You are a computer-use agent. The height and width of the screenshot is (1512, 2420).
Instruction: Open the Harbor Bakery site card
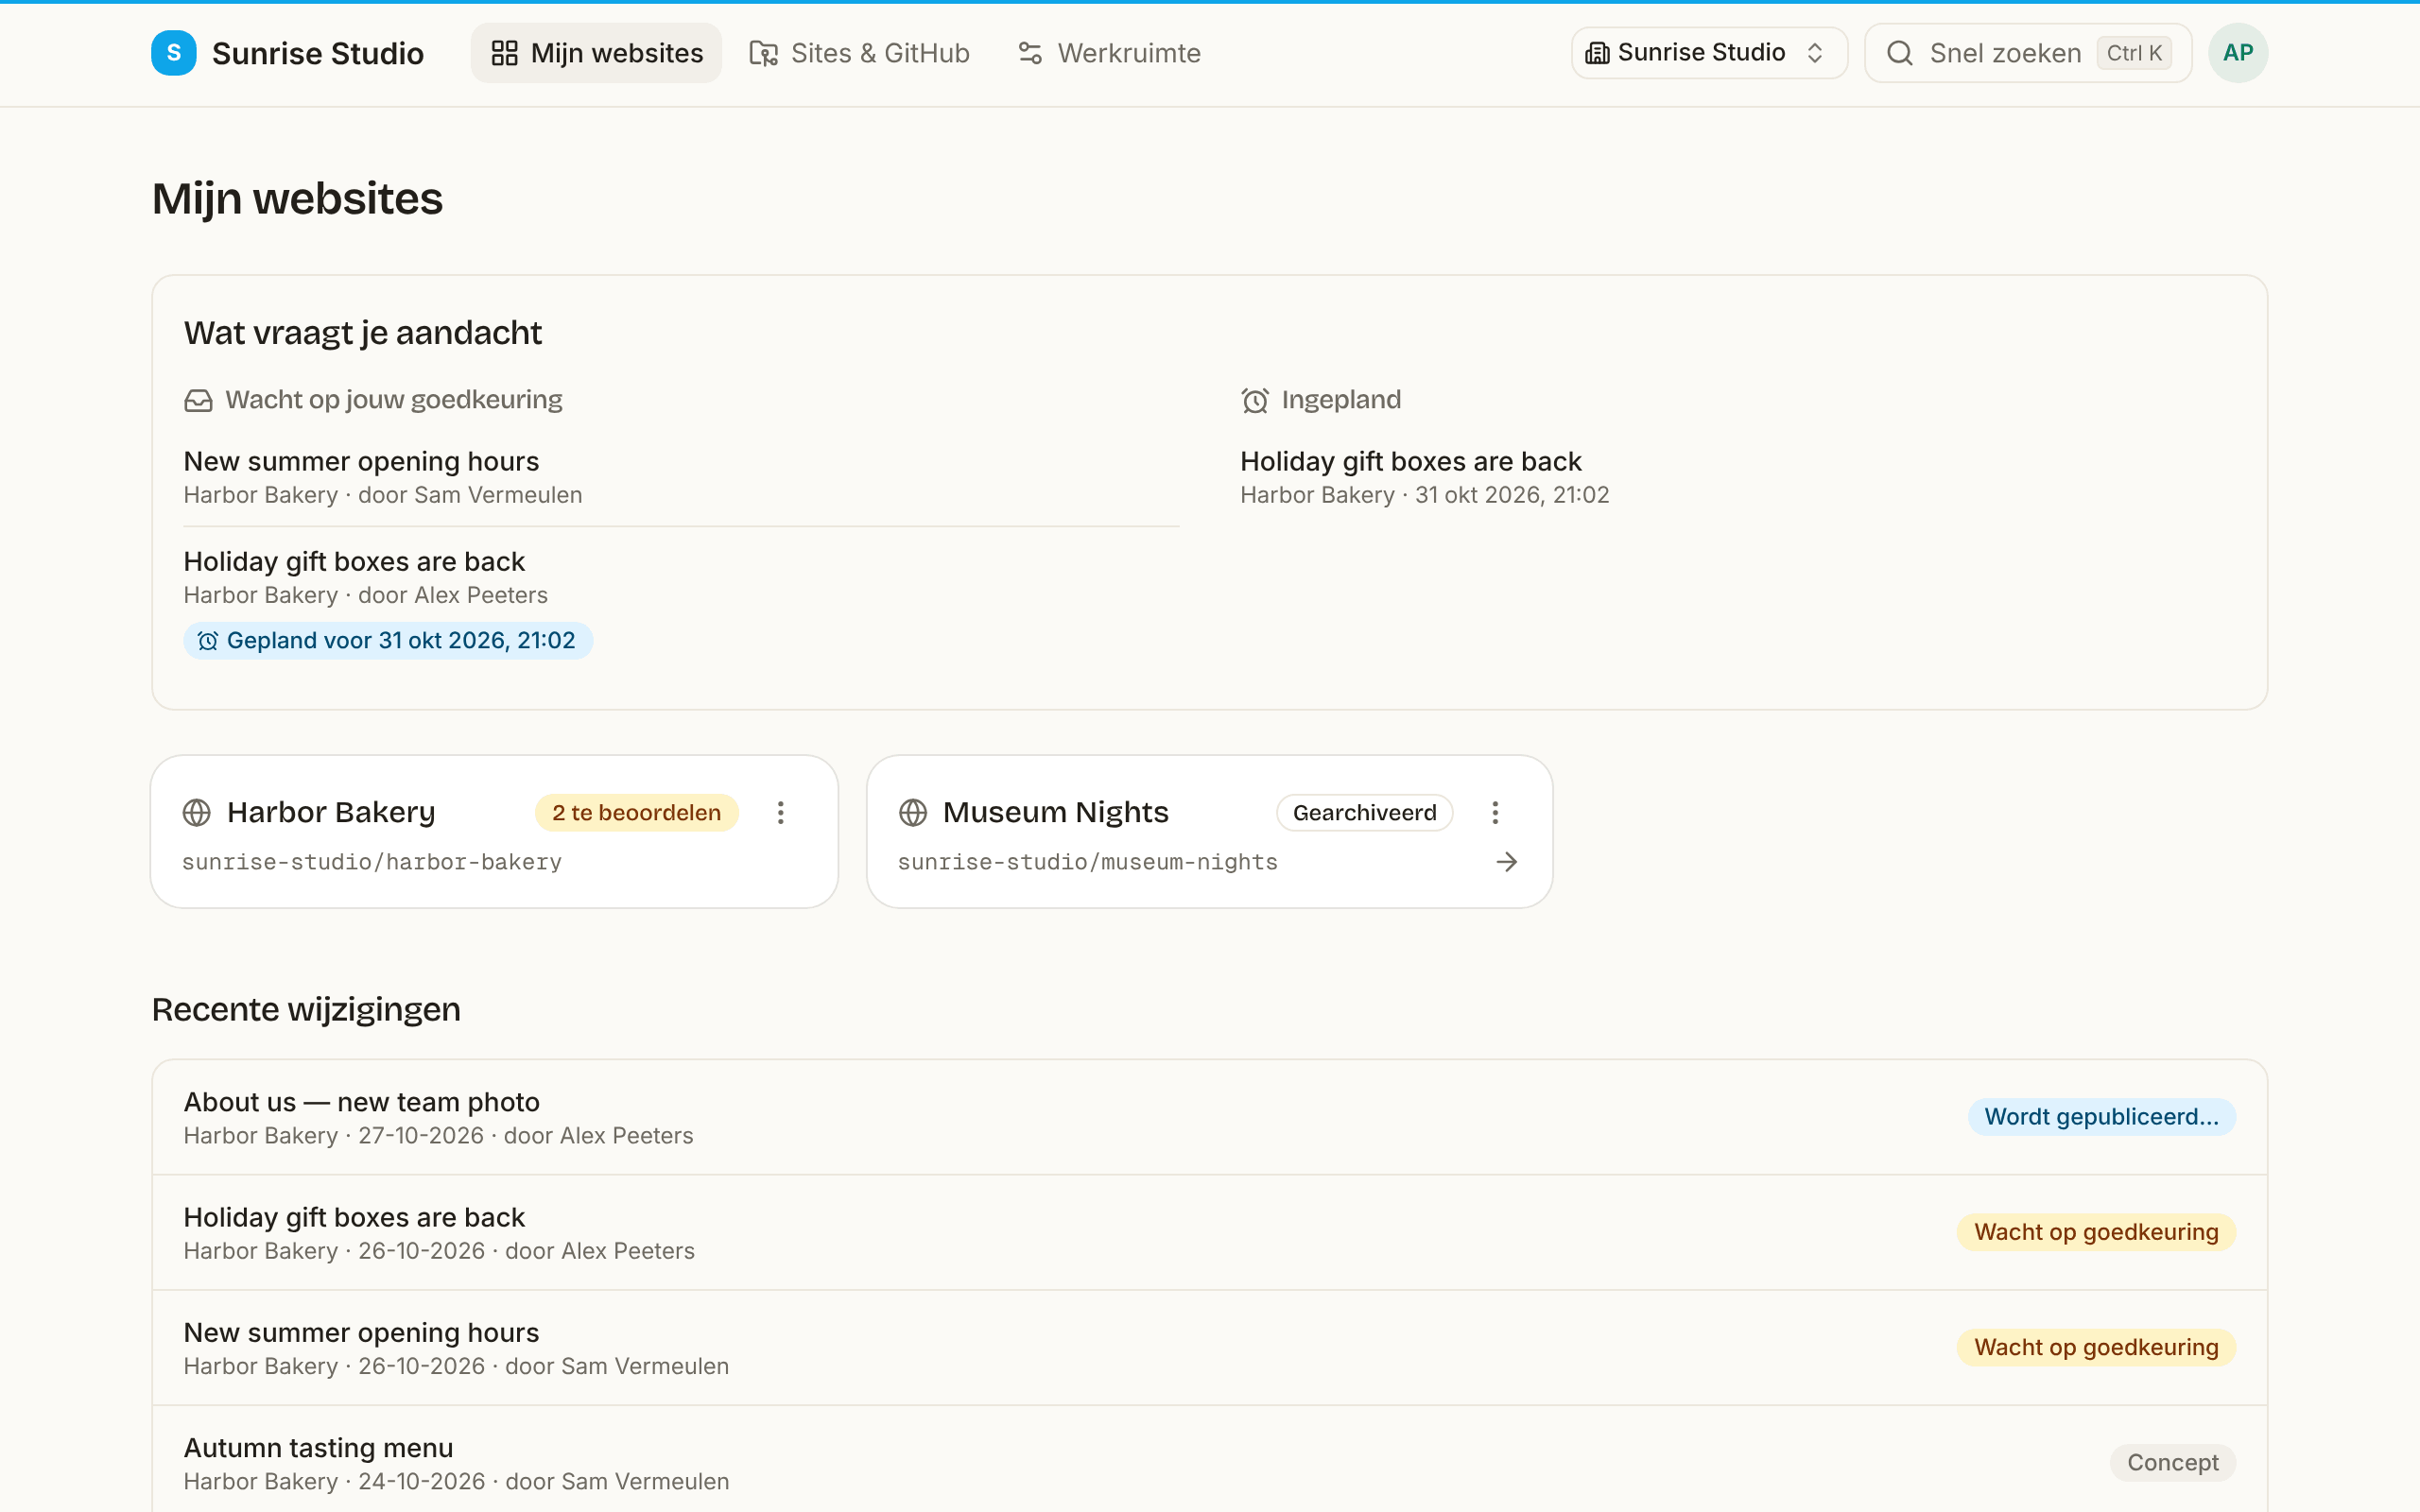(494, 832)
